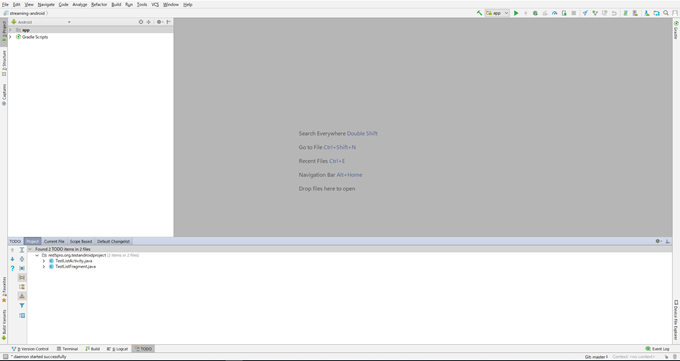Open the filter TODO items funnel icon
Screen dimensions: 680x361
pos(22,305)
